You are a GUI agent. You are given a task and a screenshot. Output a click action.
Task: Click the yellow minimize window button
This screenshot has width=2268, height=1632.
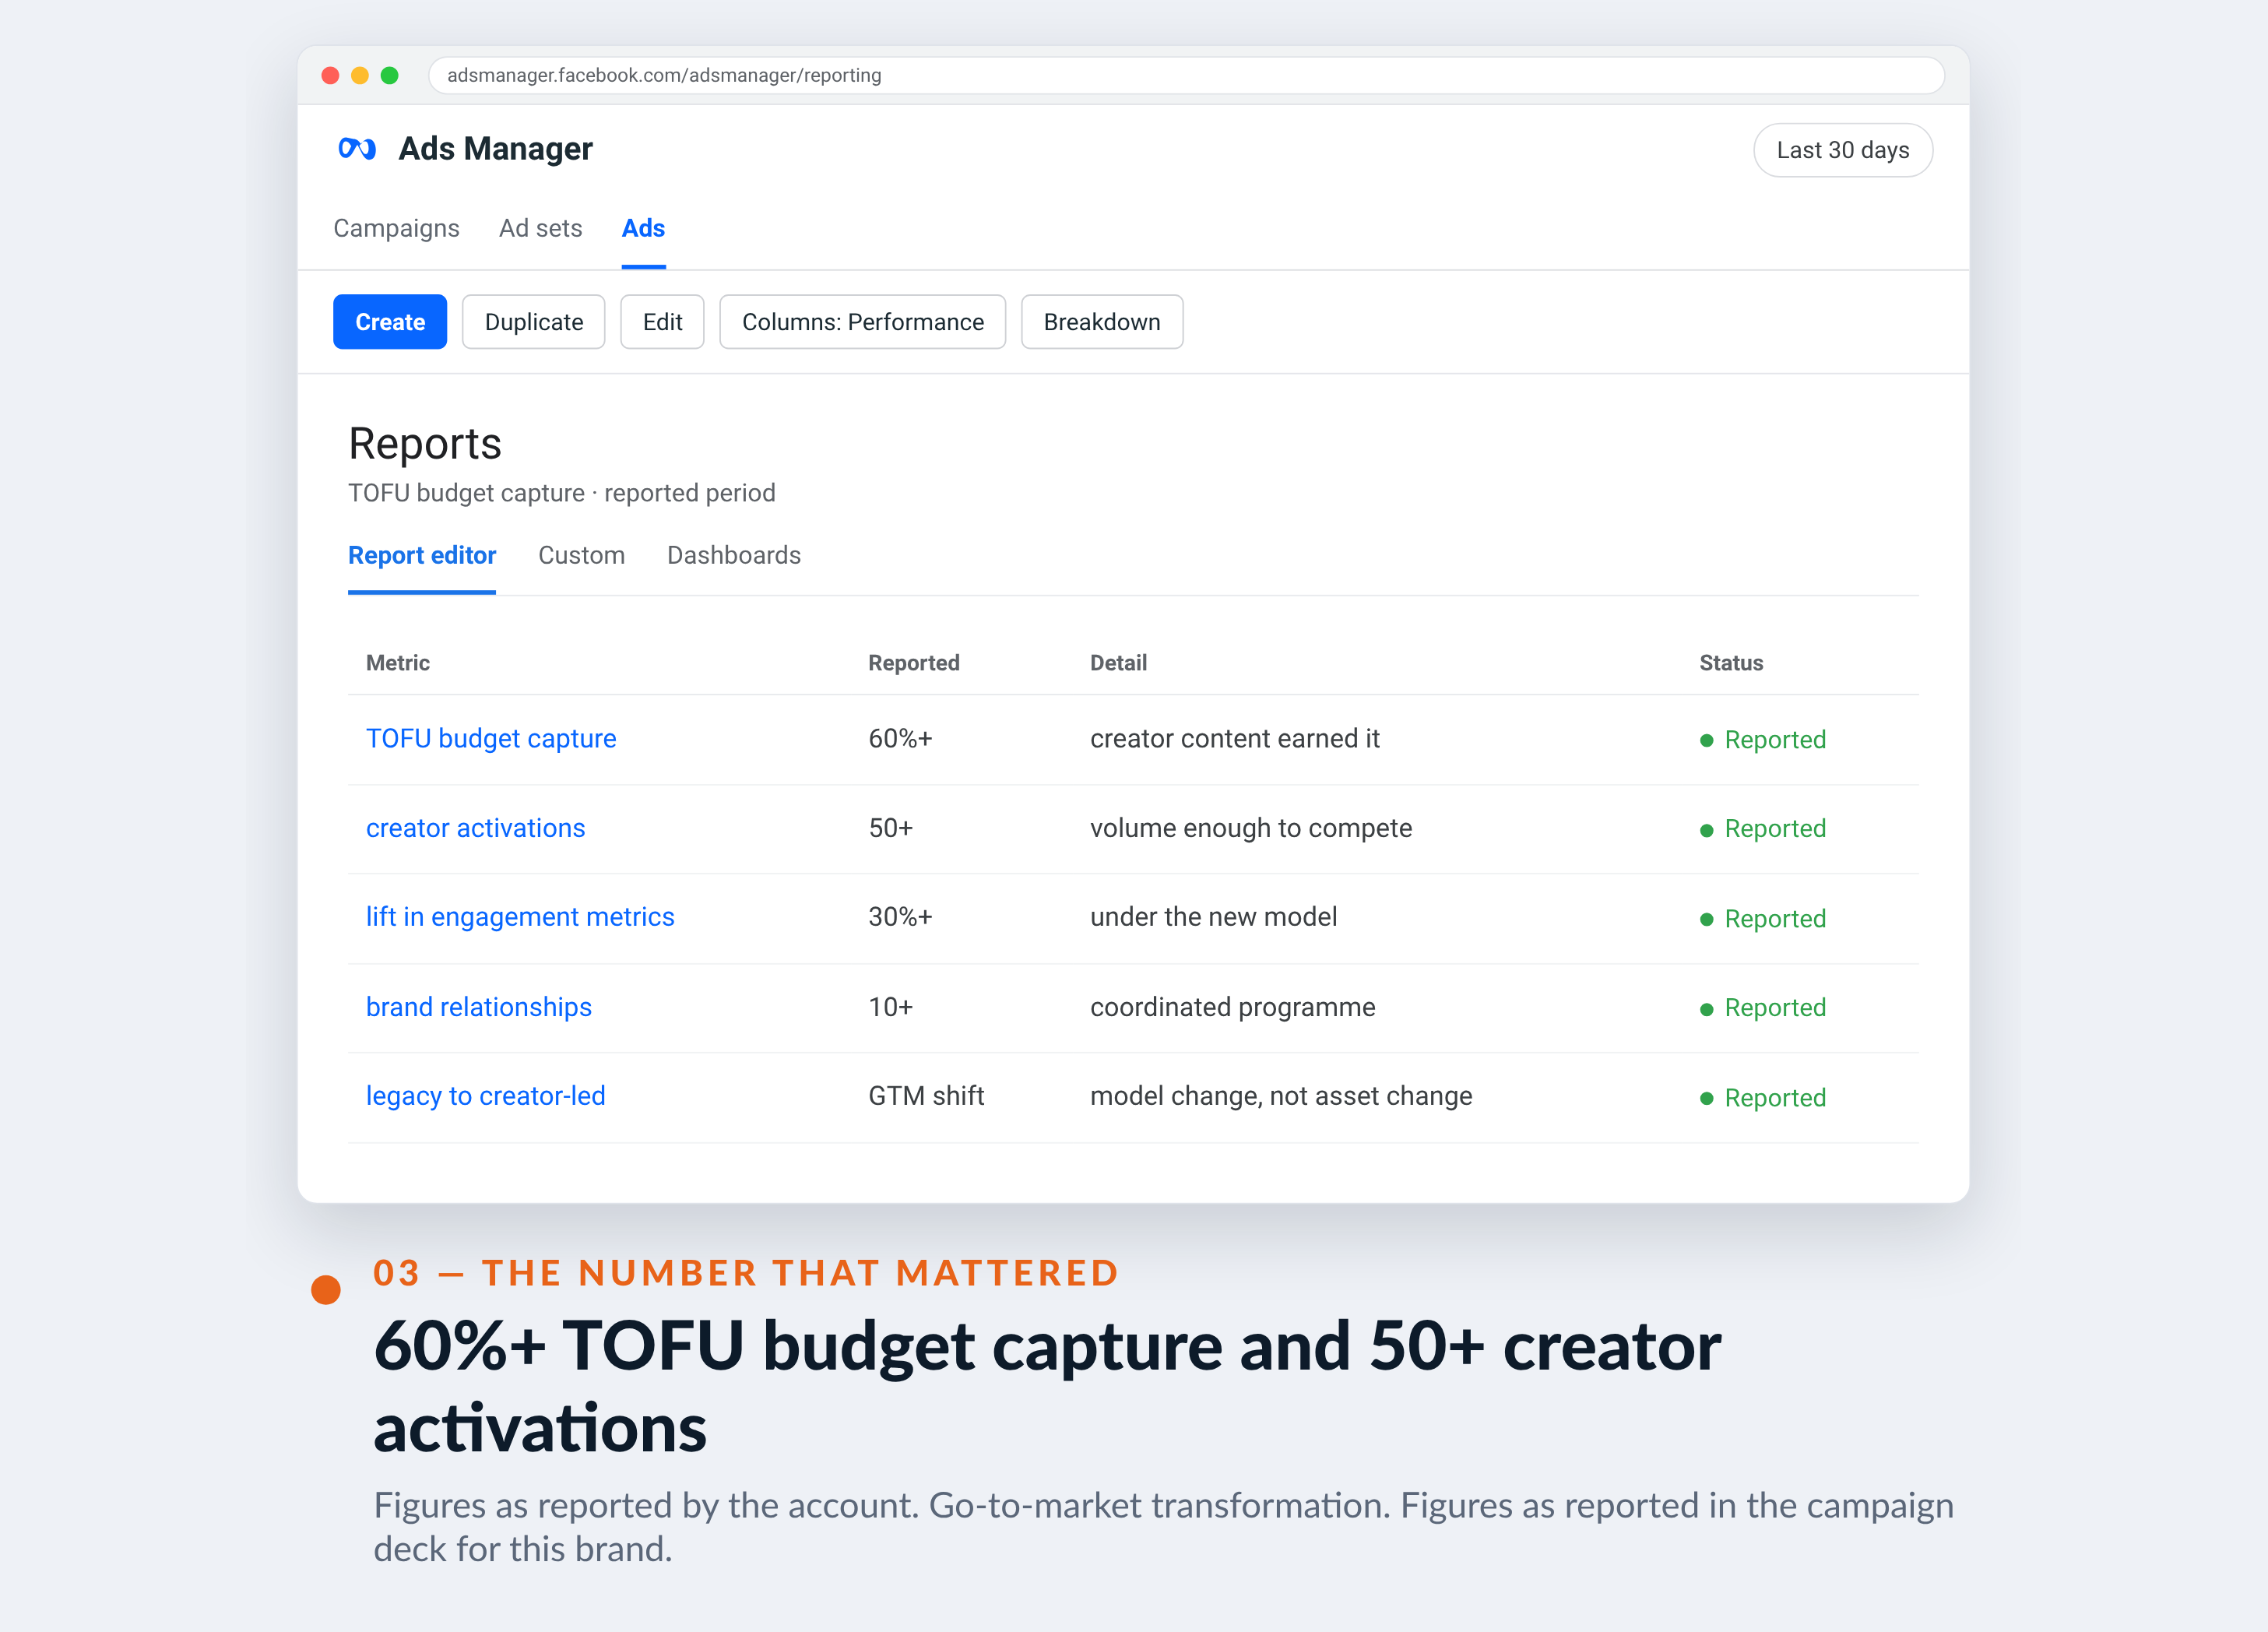(x=360, y=75)
